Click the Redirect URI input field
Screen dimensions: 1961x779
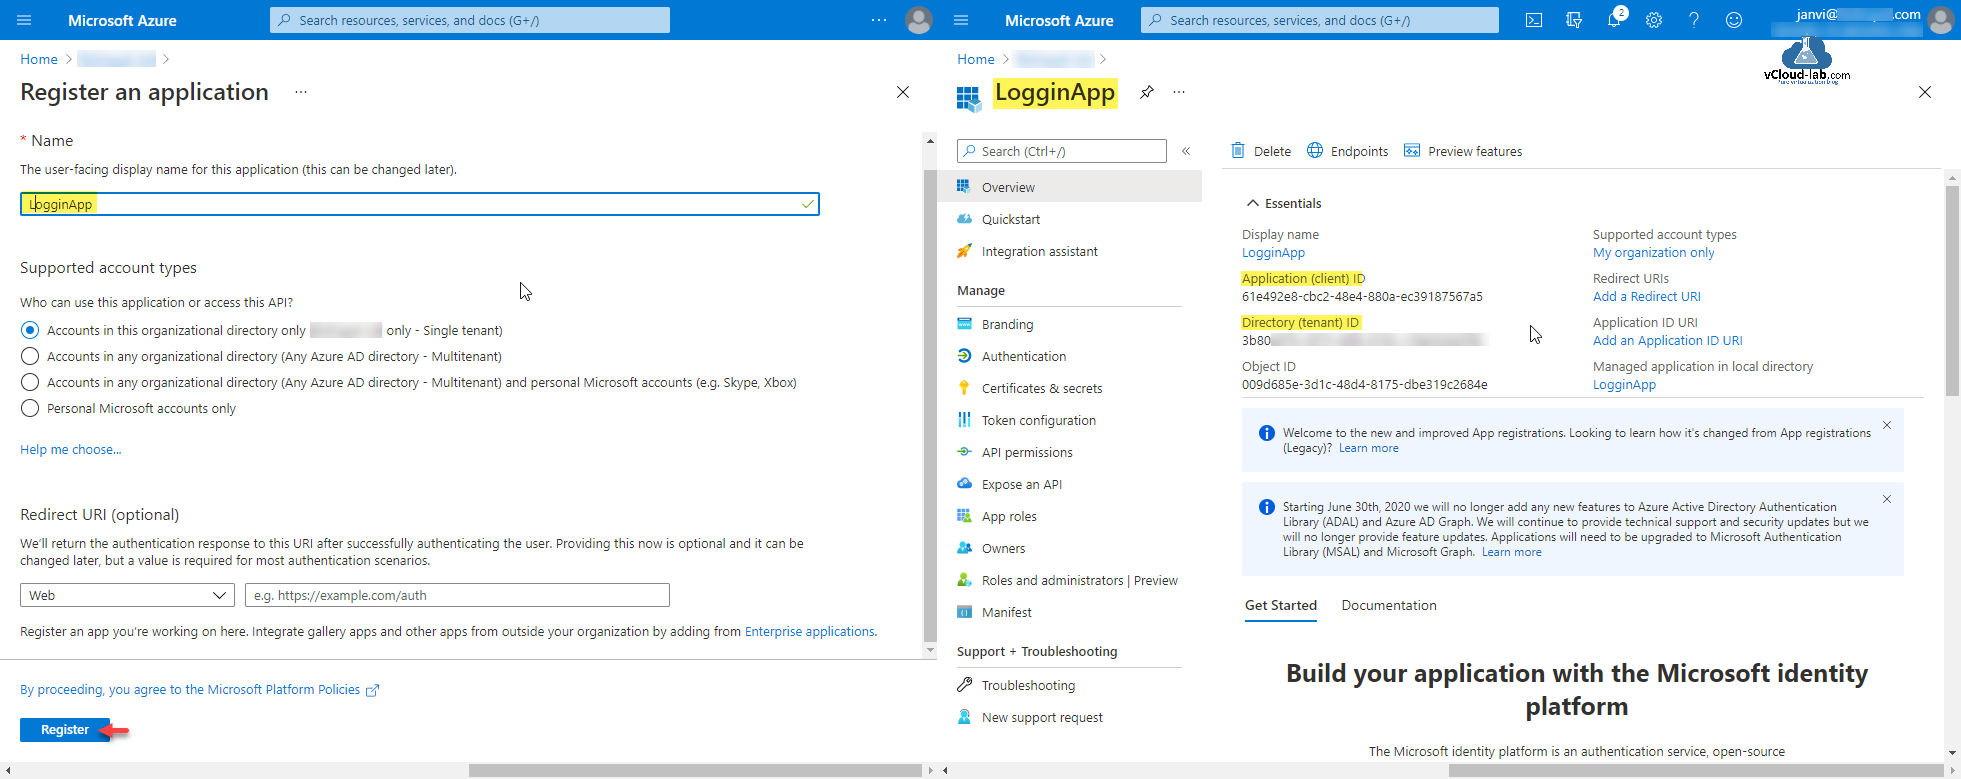(457, 595)
